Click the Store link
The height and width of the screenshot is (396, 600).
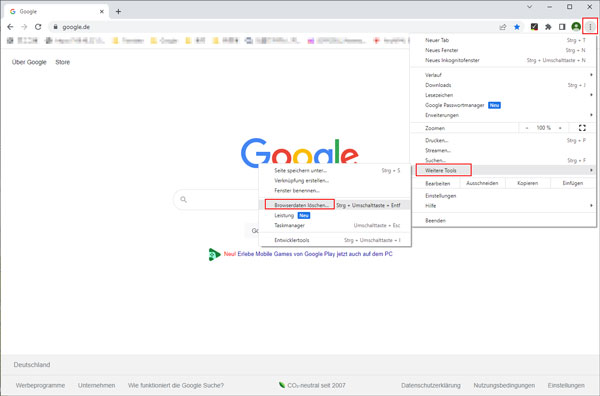tap(63, 62)
